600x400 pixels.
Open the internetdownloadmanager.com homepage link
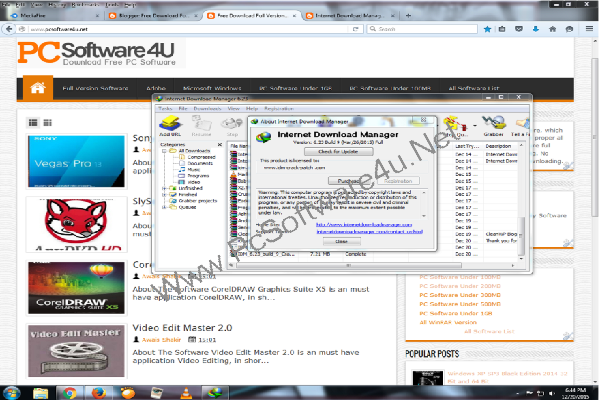click(x=364, y=224)
